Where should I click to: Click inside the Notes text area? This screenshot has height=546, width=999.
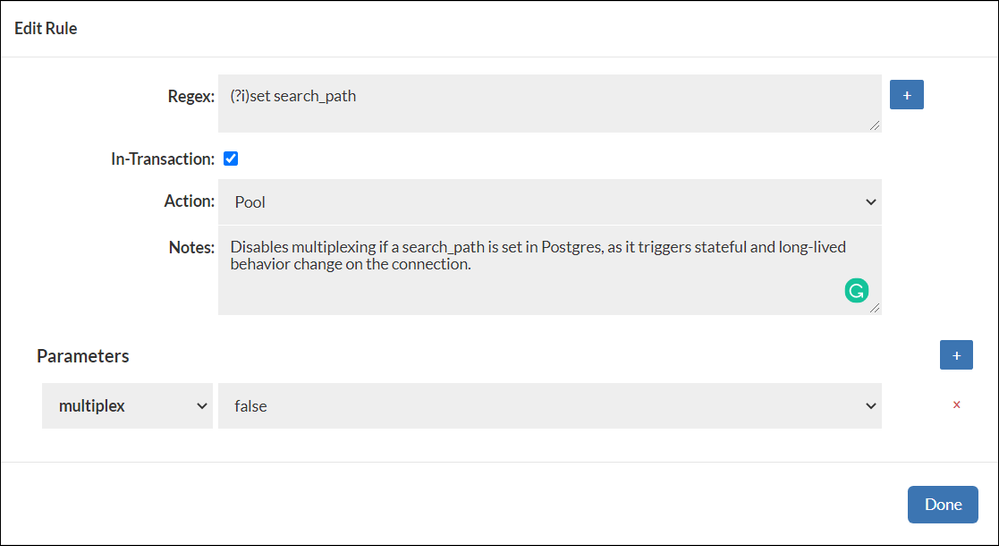(550, 270)
